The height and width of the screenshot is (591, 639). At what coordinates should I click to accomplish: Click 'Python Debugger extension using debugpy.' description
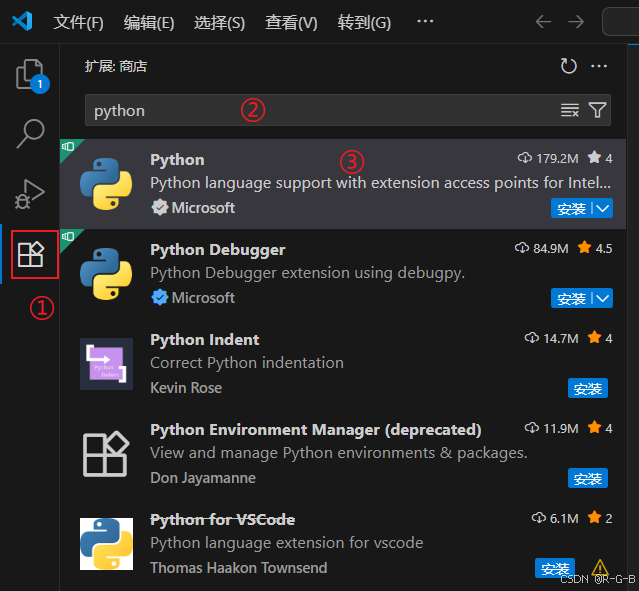click(307, 273)
